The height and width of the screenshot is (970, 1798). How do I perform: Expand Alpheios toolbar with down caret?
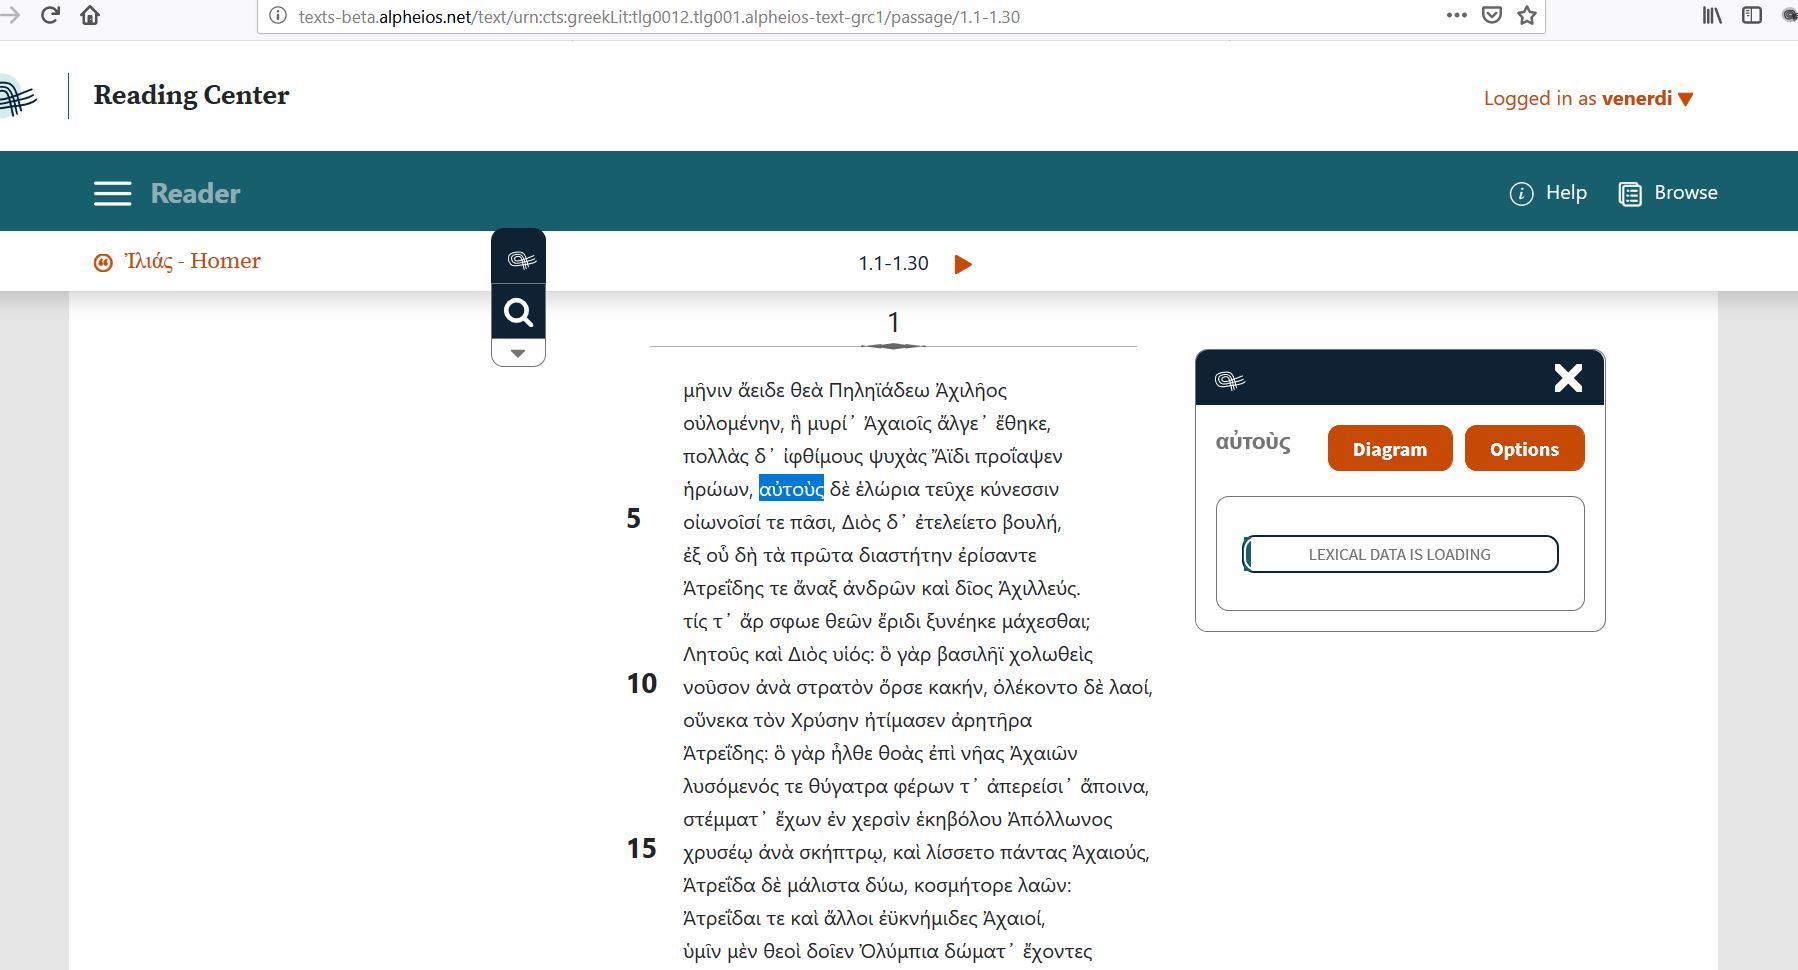tap(518, 353)
